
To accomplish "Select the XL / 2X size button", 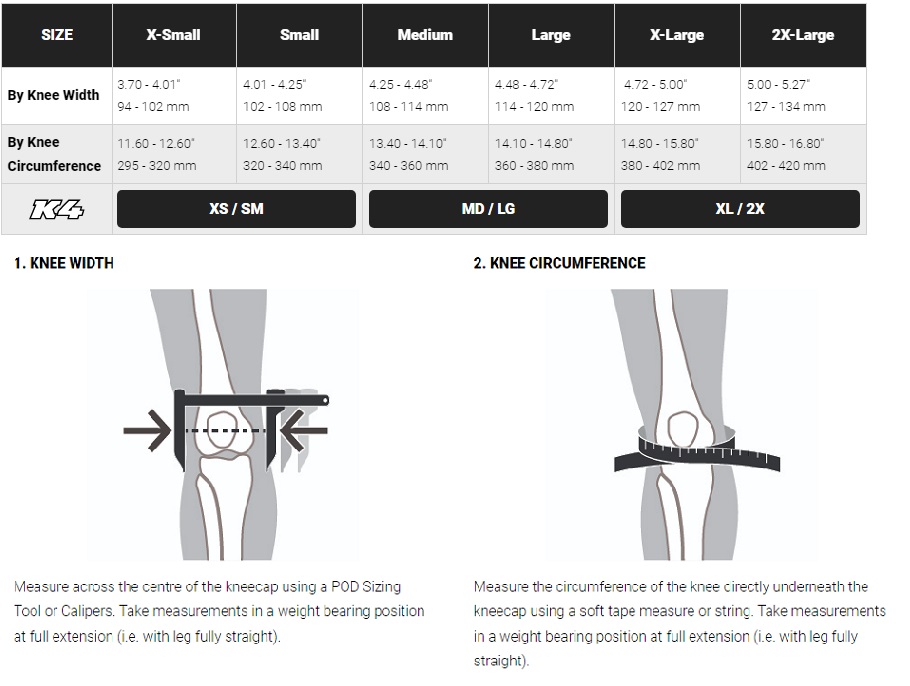I will (740, 210).
